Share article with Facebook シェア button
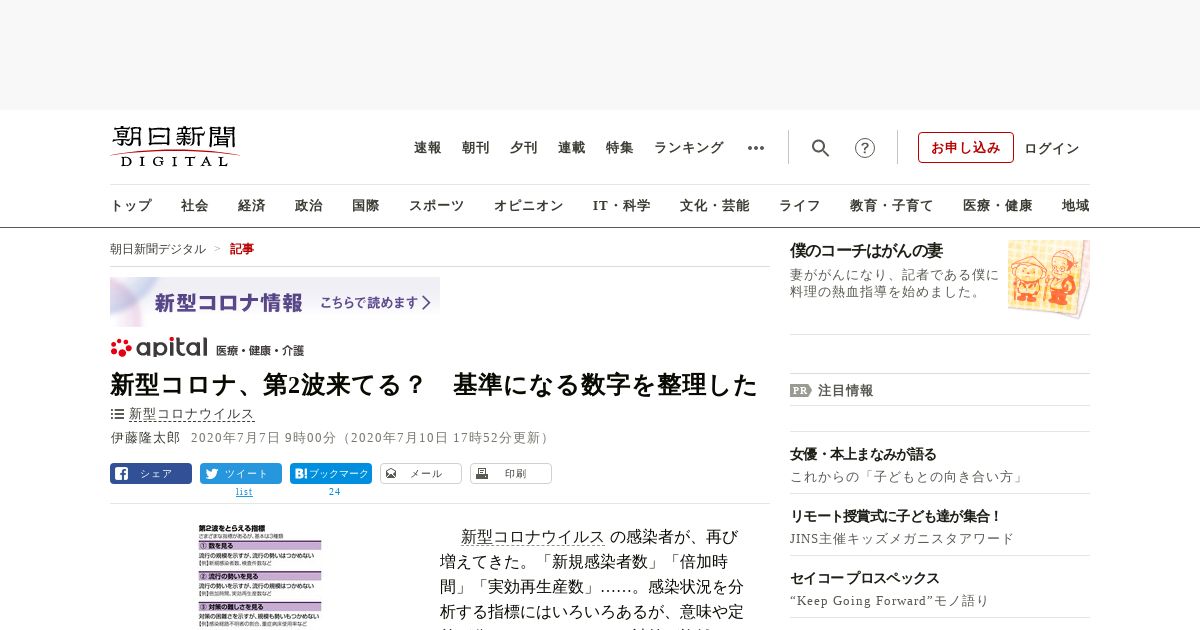 pyautogui.click(x=151, y=474)
